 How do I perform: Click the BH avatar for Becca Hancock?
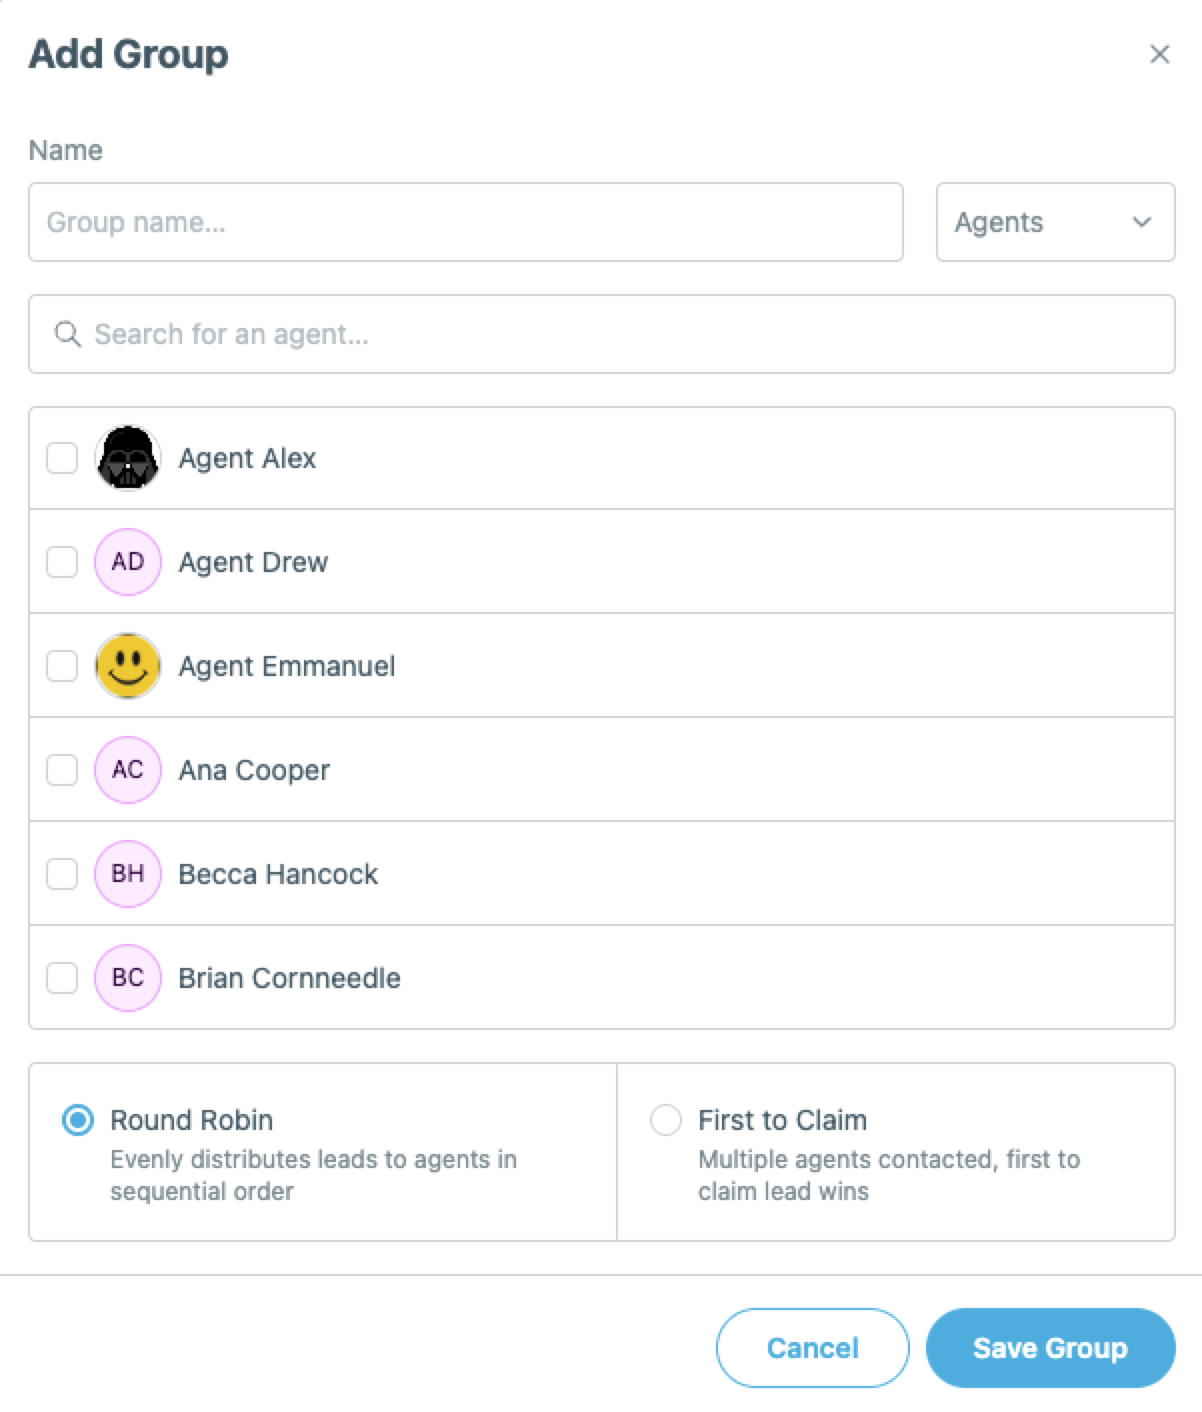[x=128, y=874]
